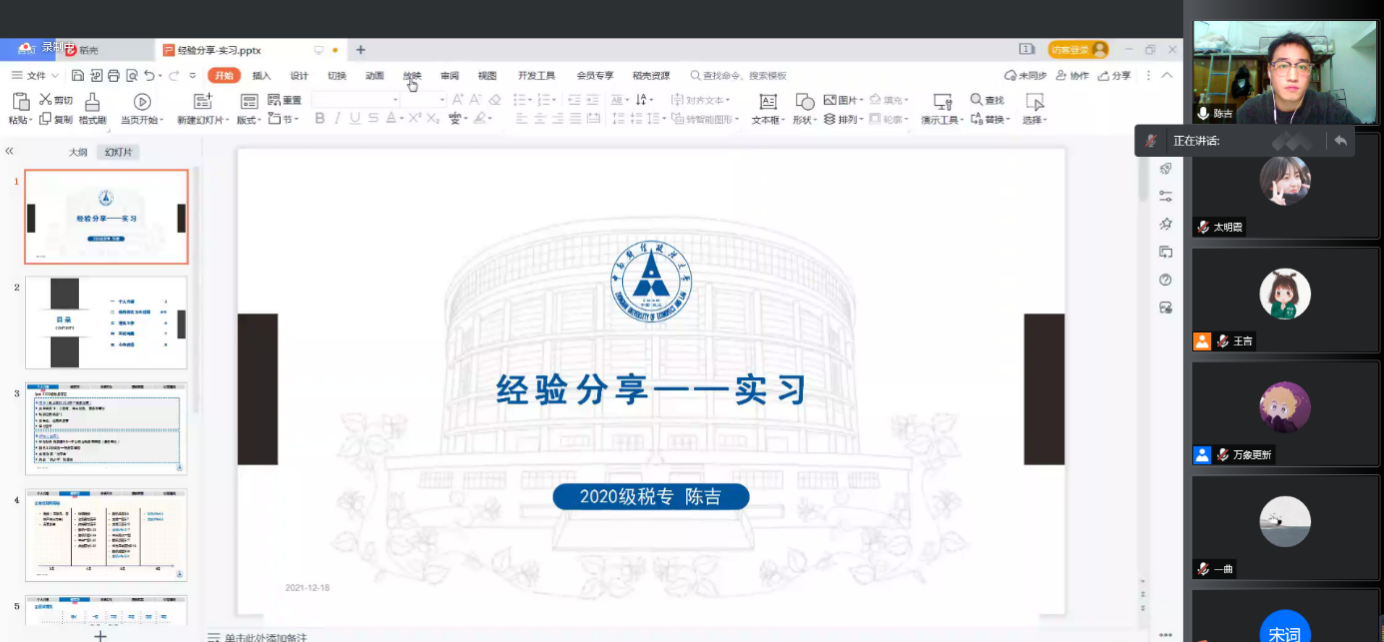Open the font name dropdown
Viewport: 1384px width, 642px height.
click(395, 100)
